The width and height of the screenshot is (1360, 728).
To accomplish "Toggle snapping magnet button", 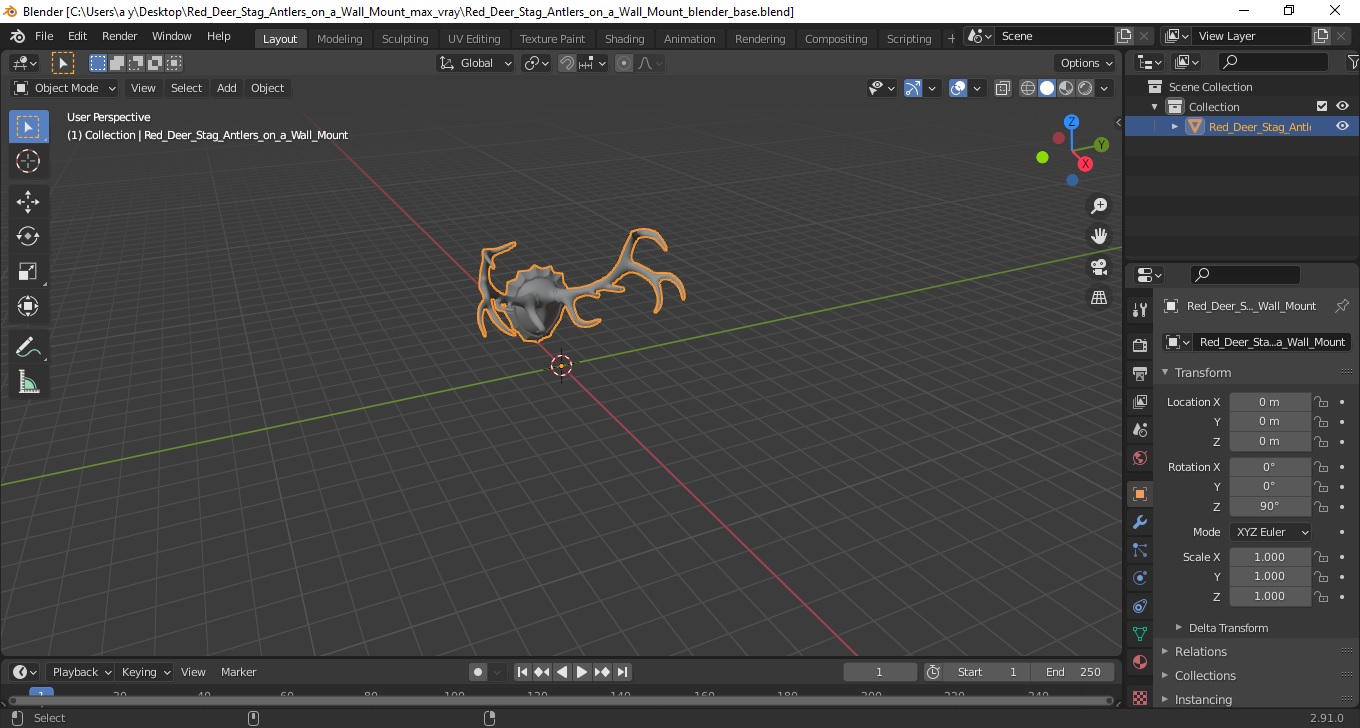I will tap(567, 63).
